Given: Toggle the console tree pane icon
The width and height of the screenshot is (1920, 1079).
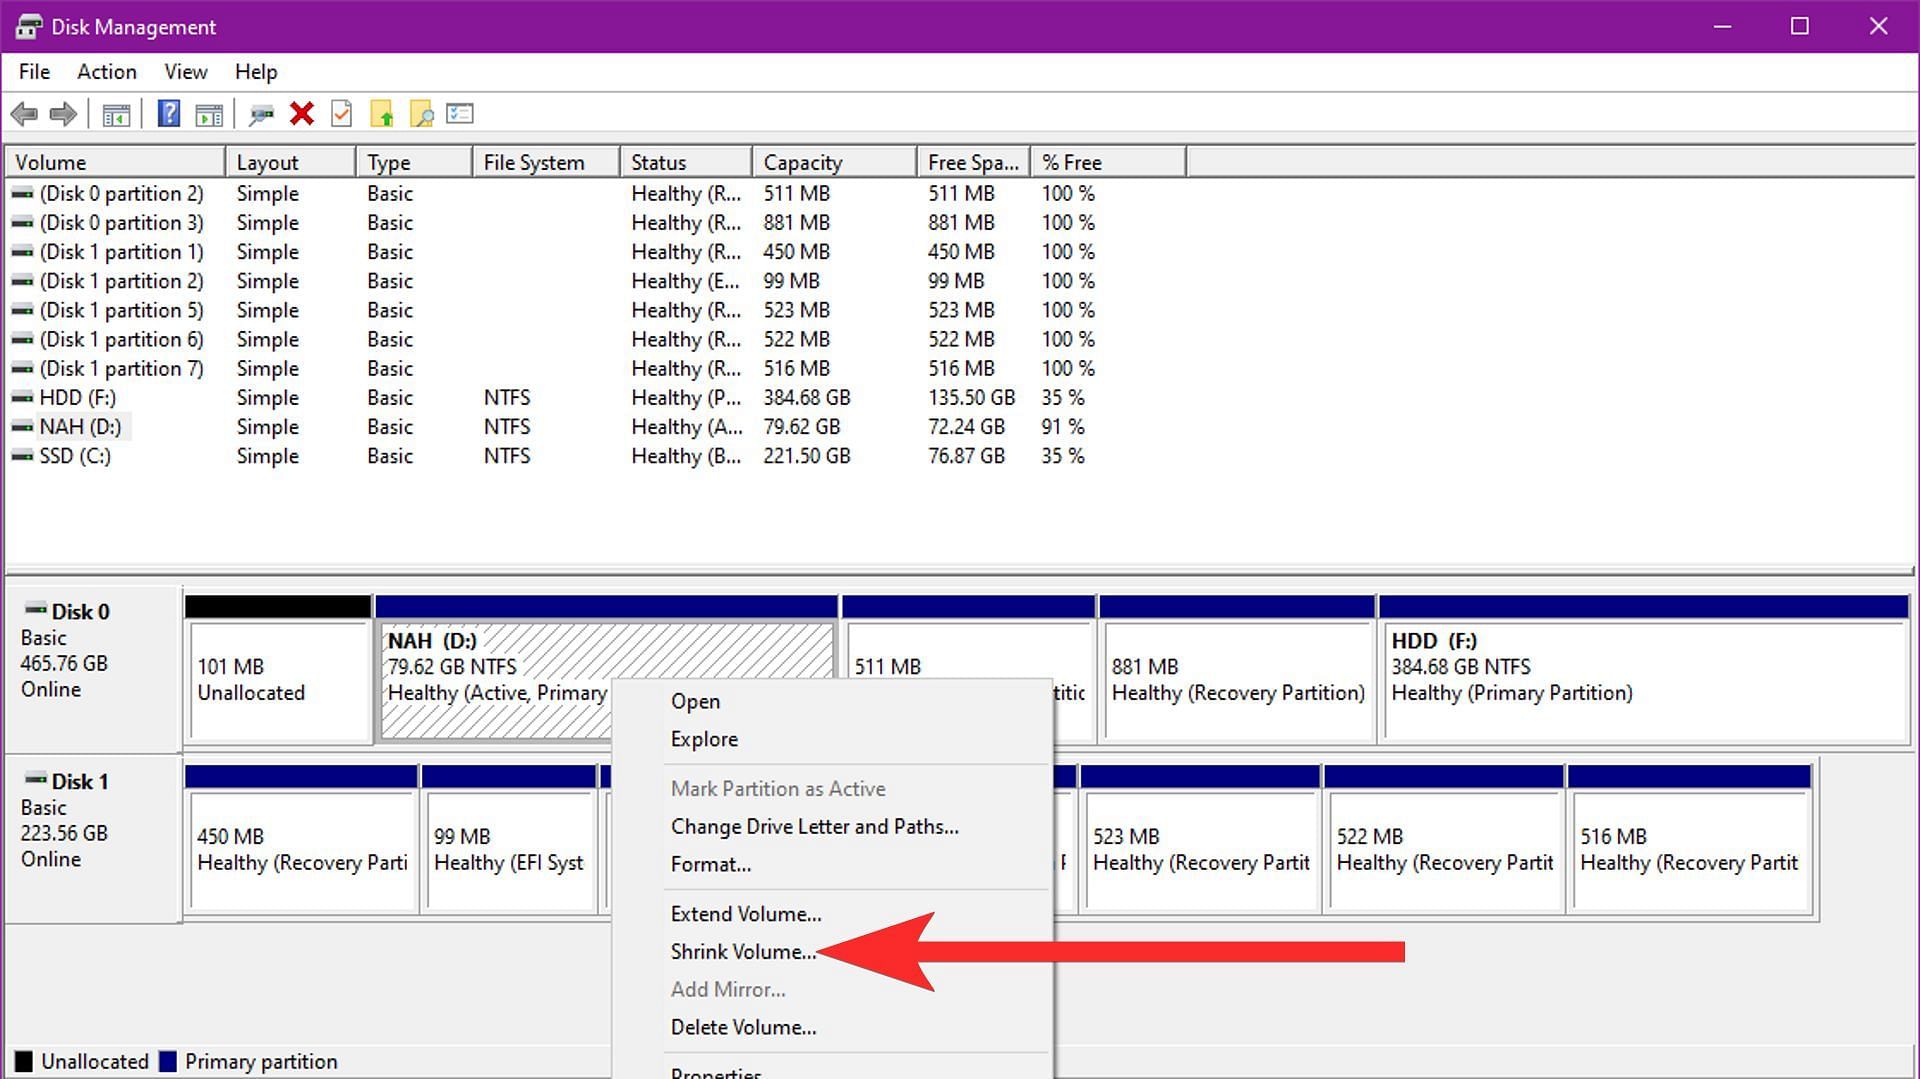Looking at the screenshot, I should [x=116, y=114].
